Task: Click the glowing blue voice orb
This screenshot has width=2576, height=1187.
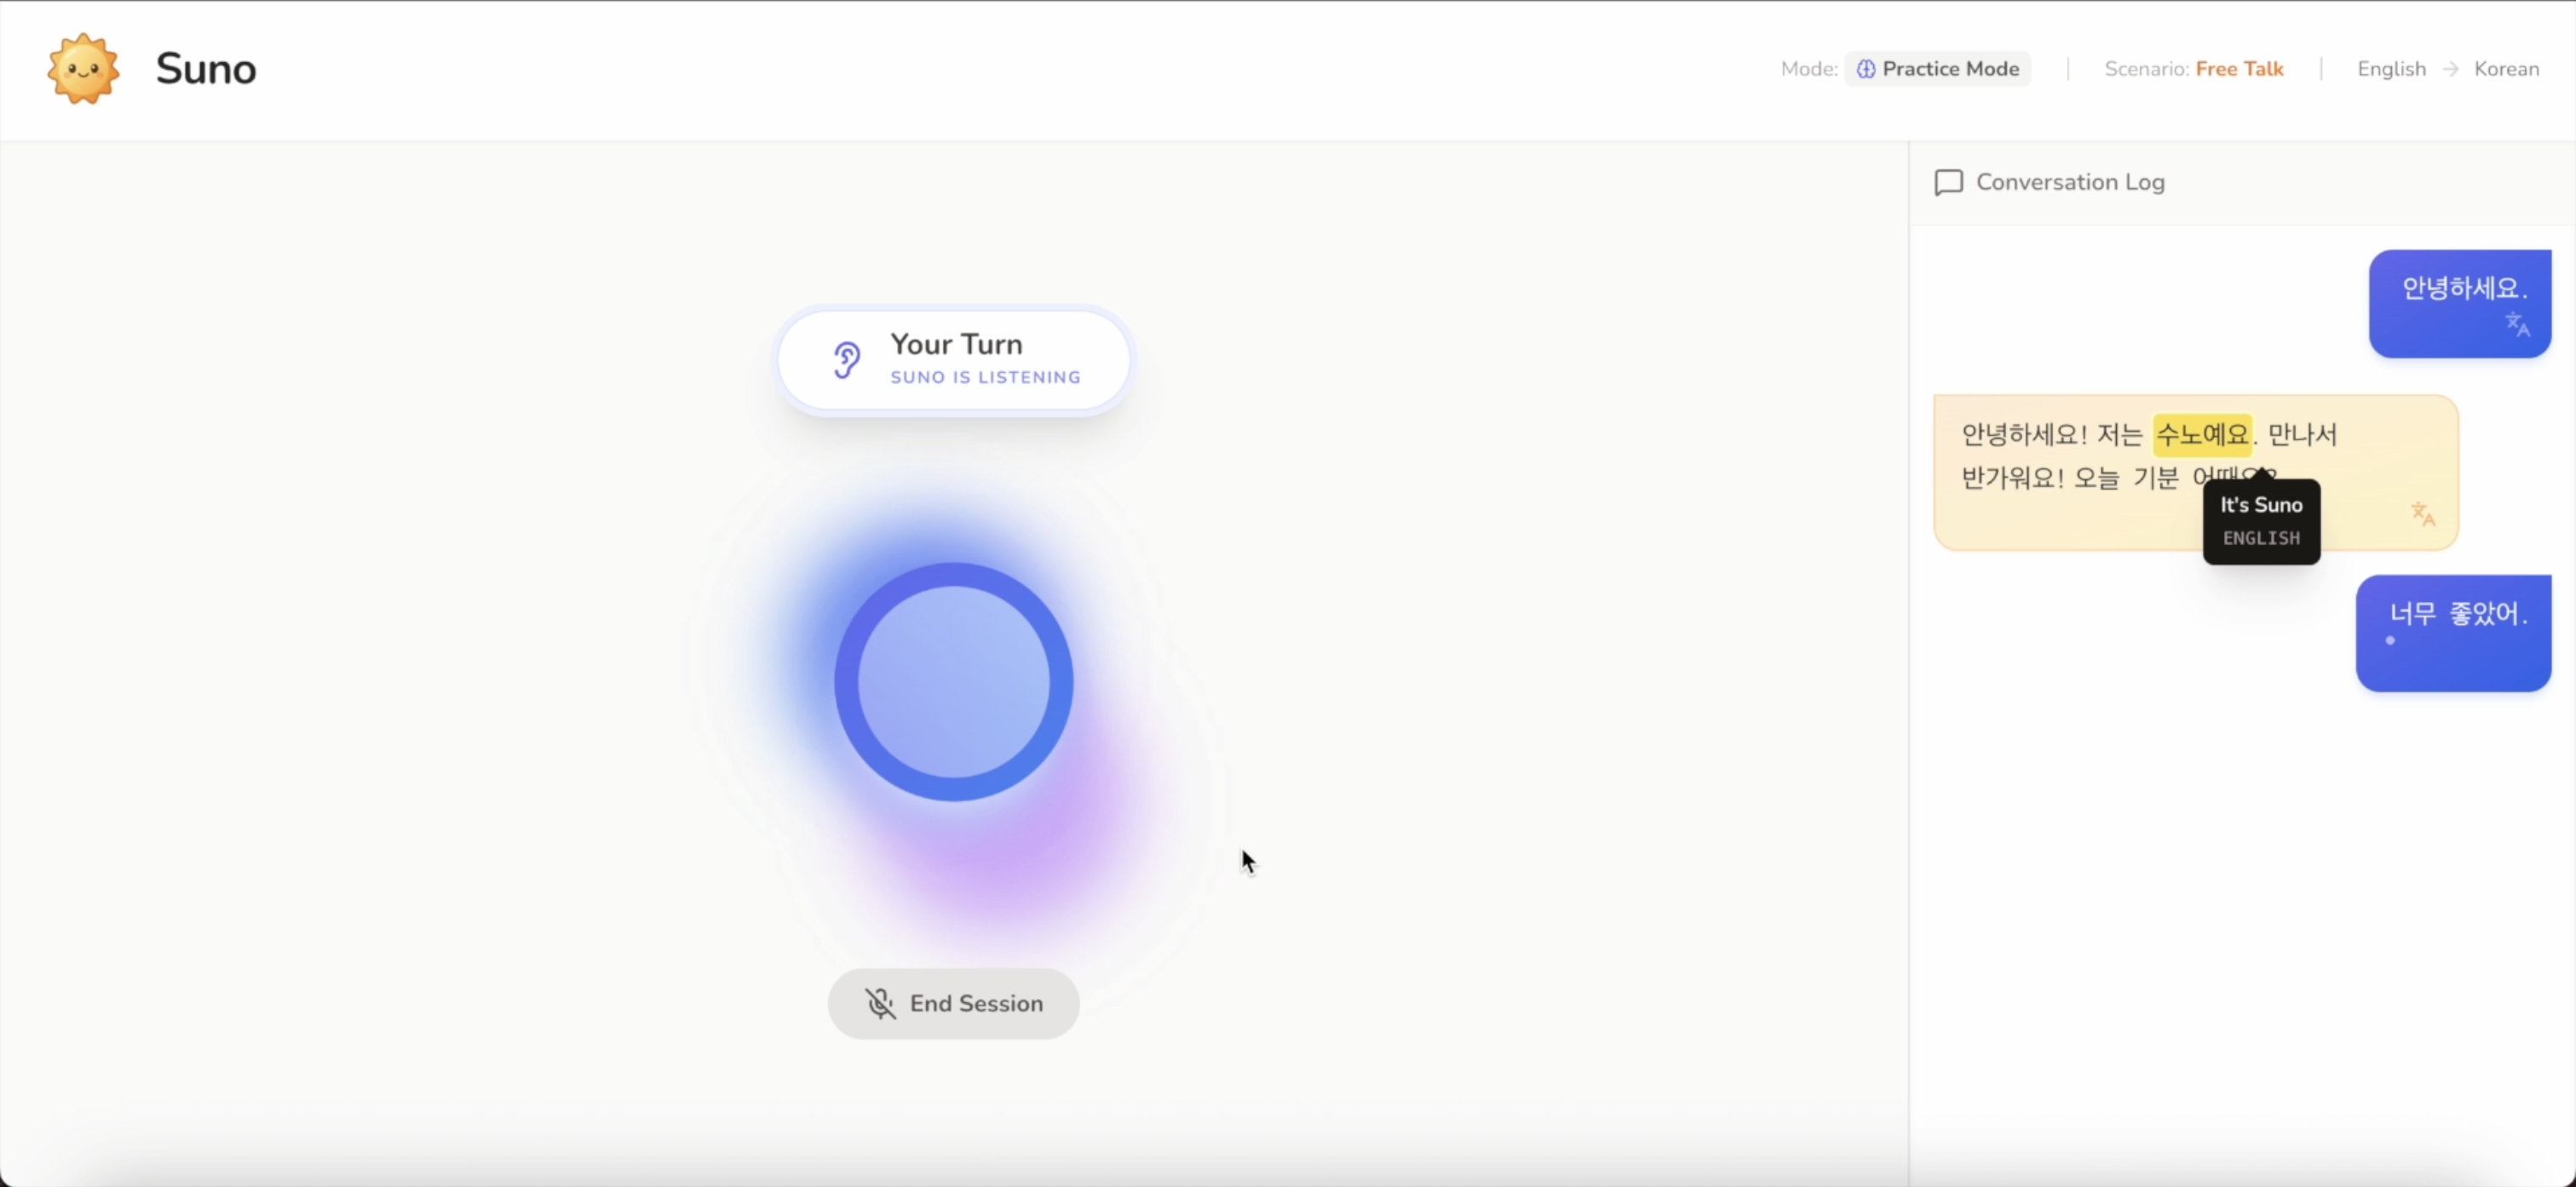Action: [x=953, y=682]
